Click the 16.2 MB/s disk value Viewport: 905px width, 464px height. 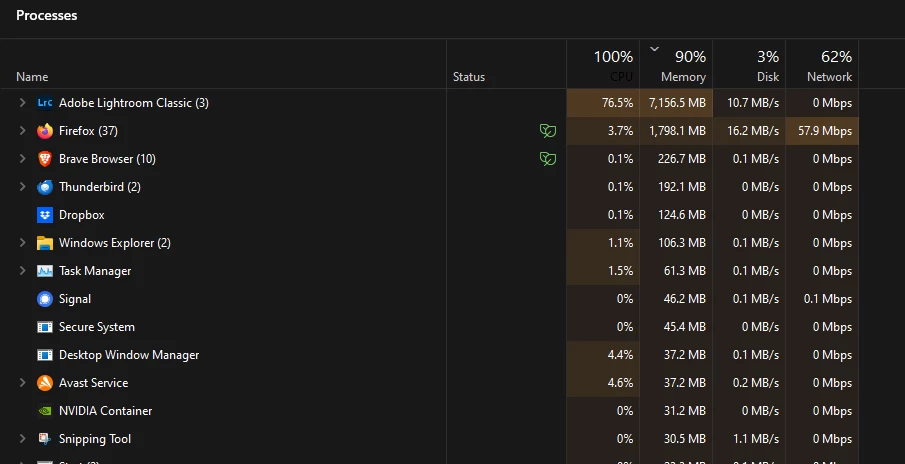pos(753,131)
